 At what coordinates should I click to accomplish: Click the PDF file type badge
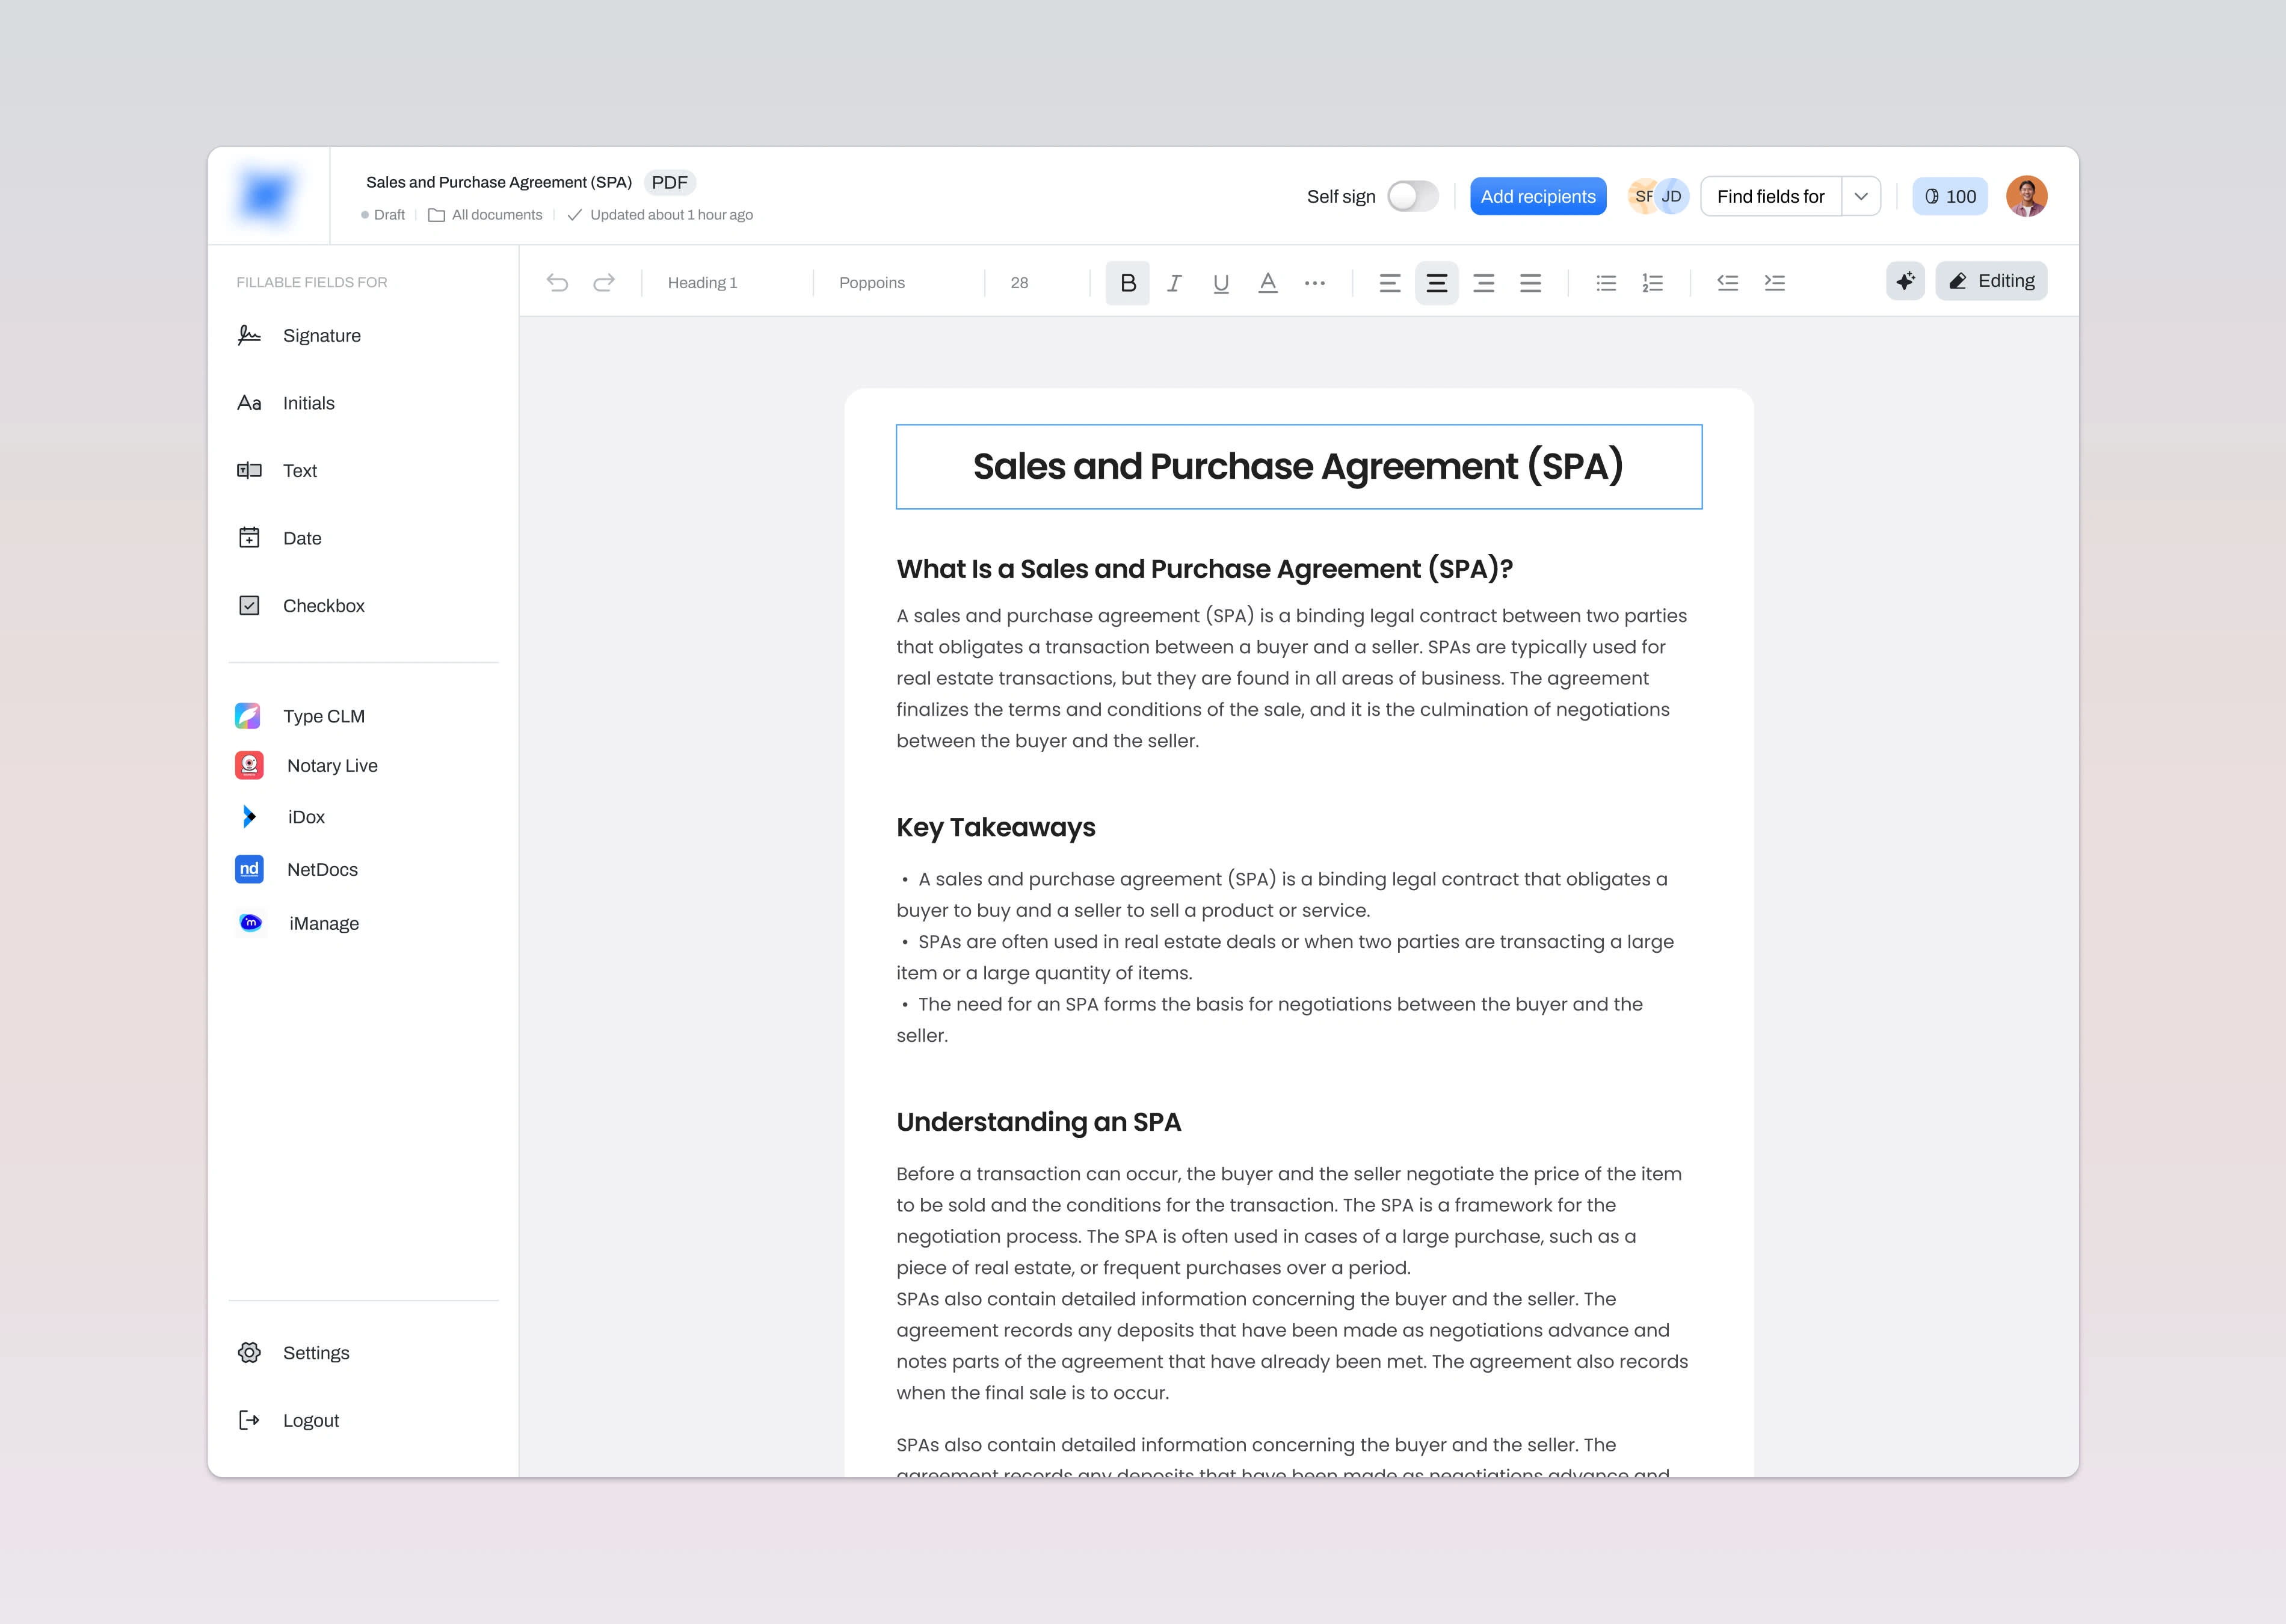pyautogui.click(x=670, y=183)
